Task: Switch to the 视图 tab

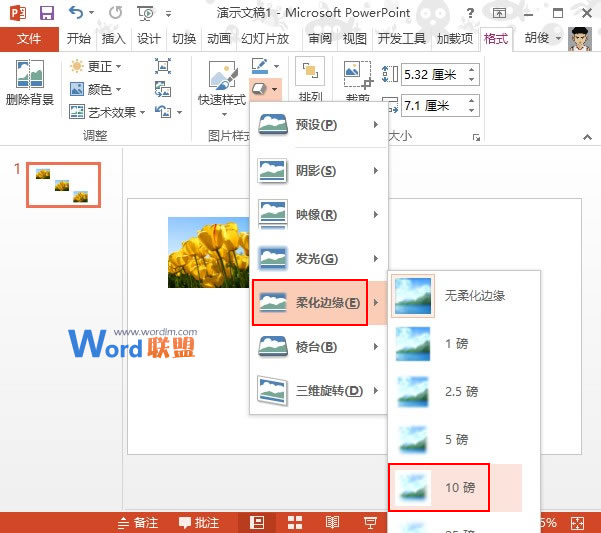Action: (355, 38)
